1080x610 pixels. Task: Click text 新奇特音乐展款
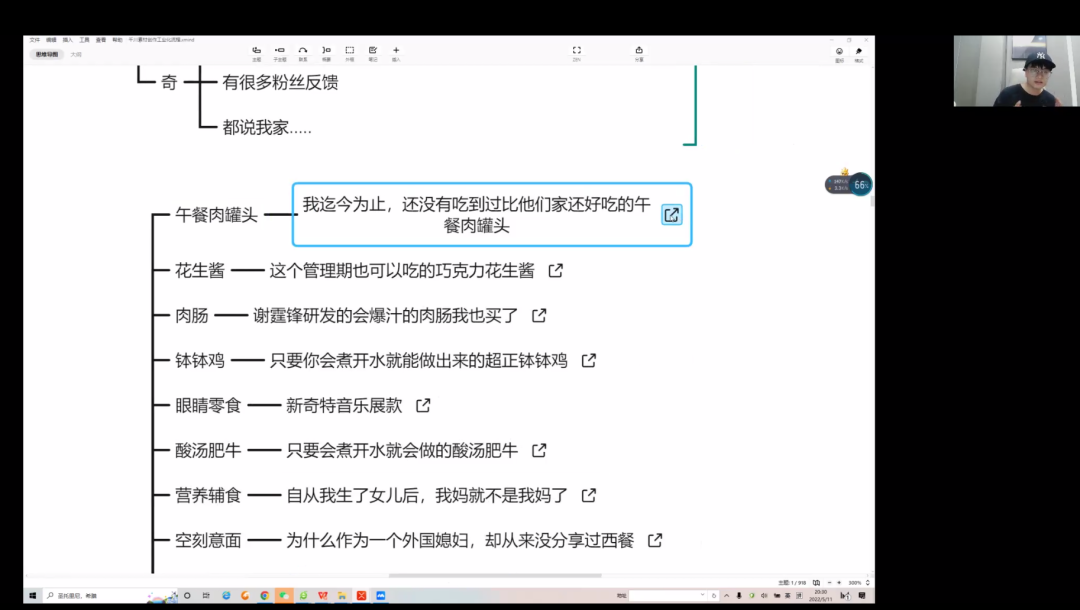click(x=344, y=406)
